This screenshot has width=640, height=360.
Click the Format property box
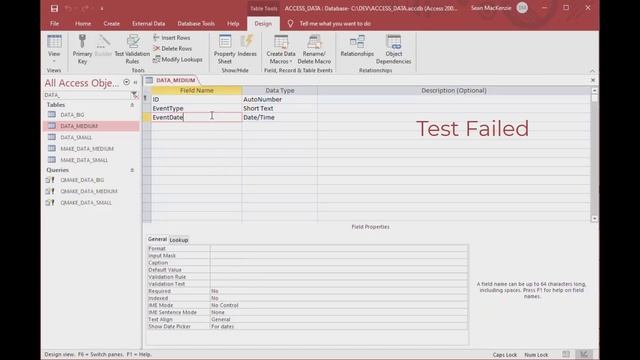click(x=339, y=249)
